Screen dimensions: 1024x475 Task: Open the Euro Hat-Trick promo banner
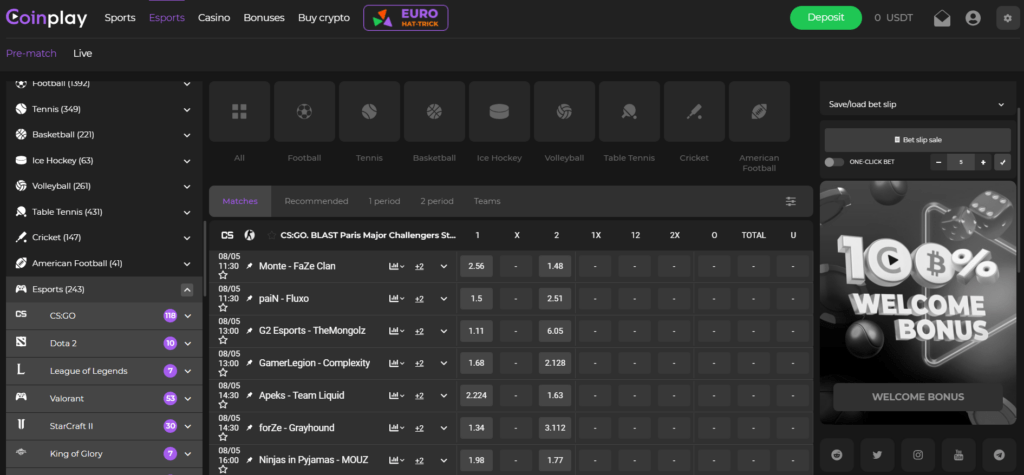(406, 18)
